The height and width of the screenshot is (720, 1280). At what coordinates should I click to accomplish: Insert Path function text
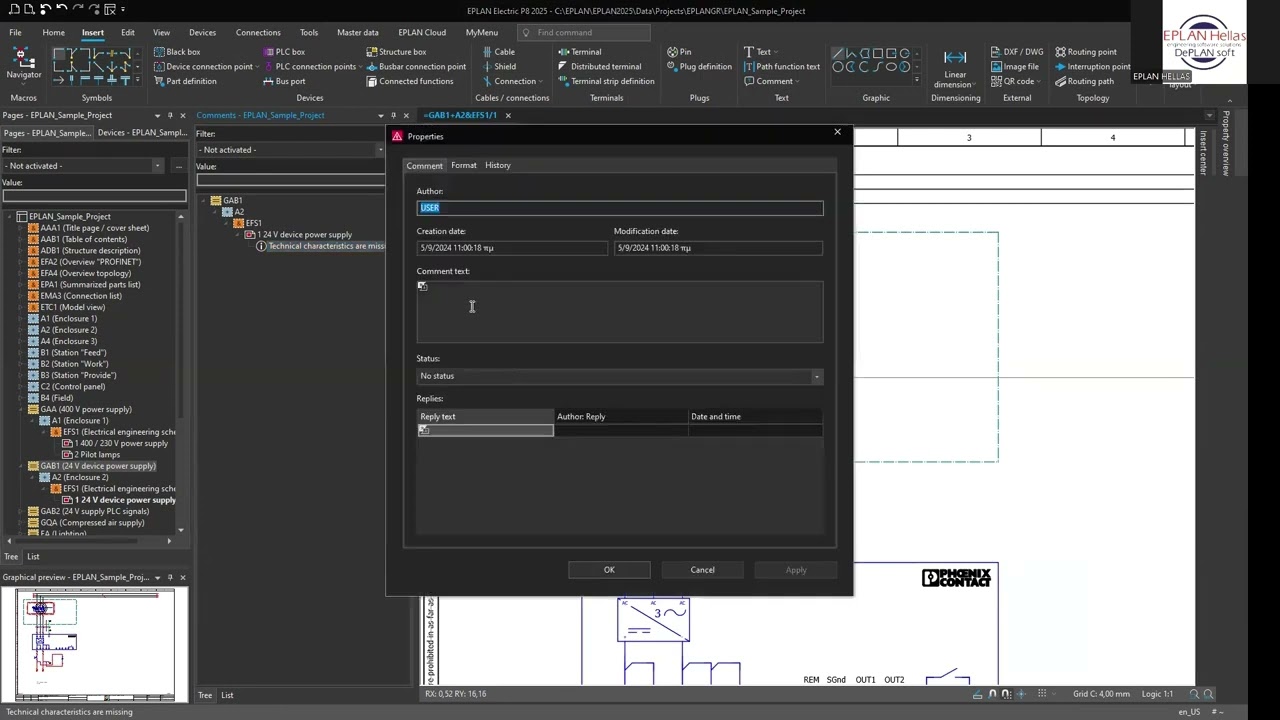coord(781,67)
